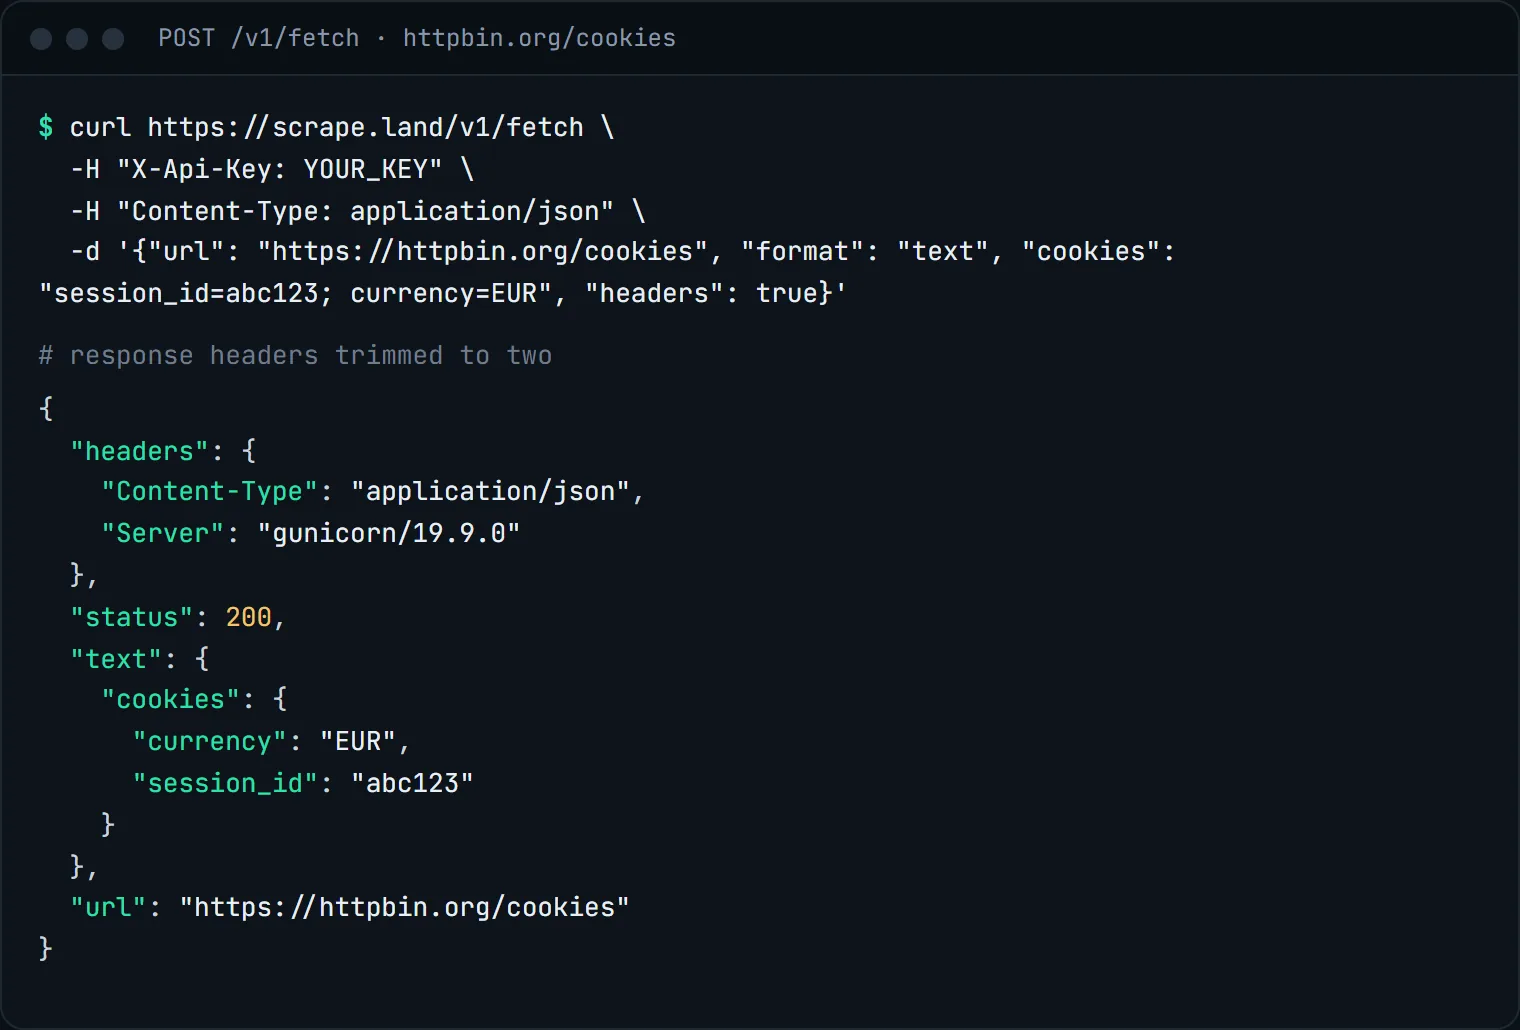Click the green "cookies" response key

170,699
